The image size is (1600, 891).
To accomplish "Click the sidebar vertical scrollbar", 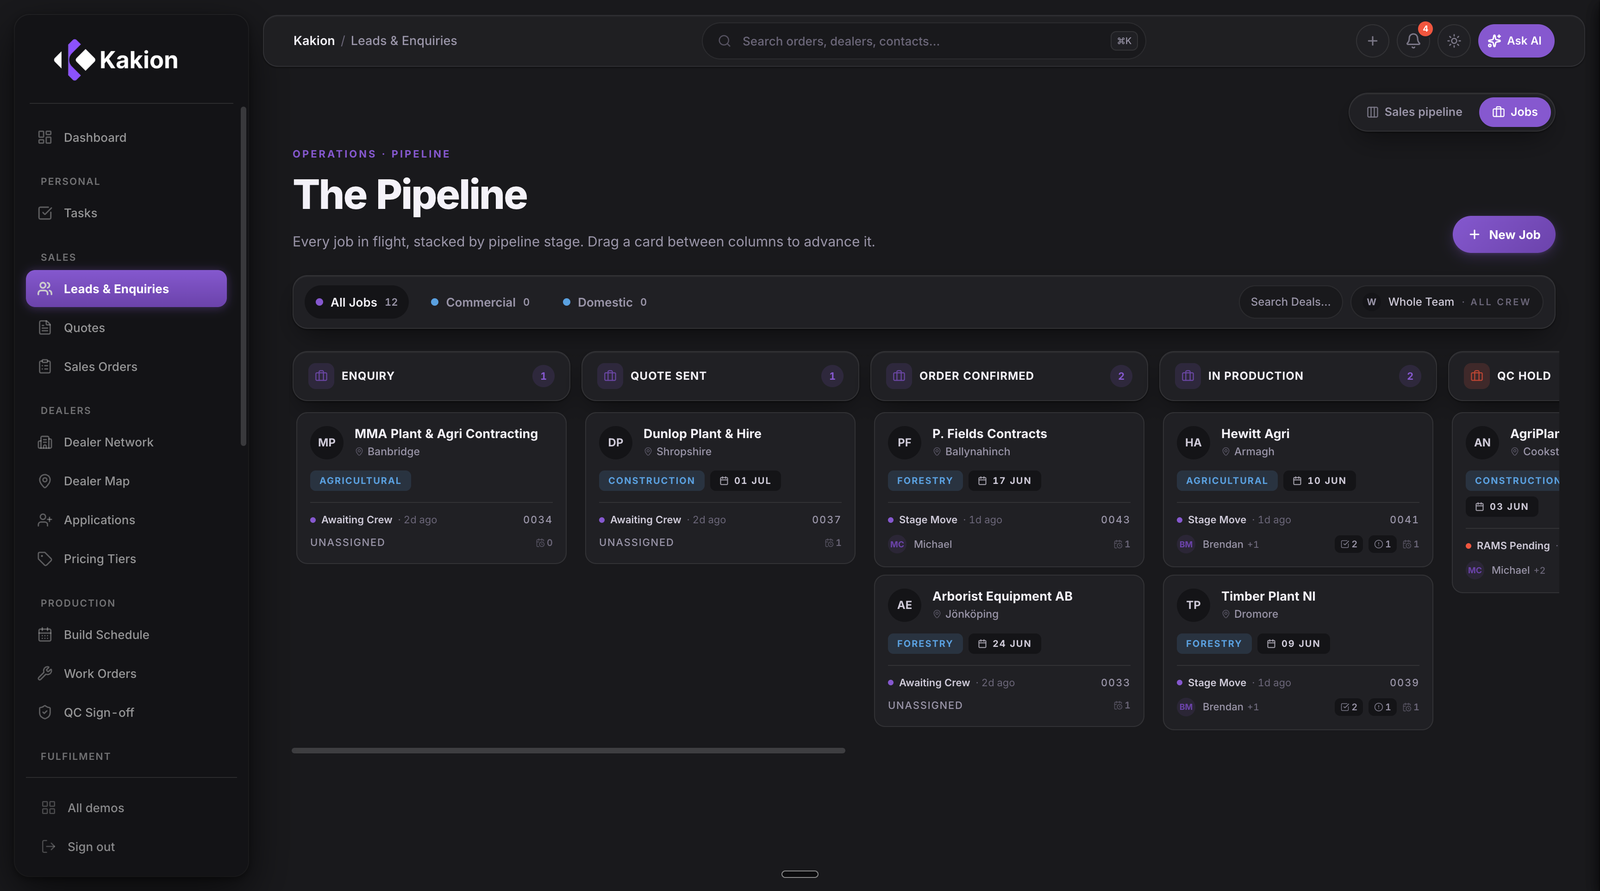I will pos(243,276).
